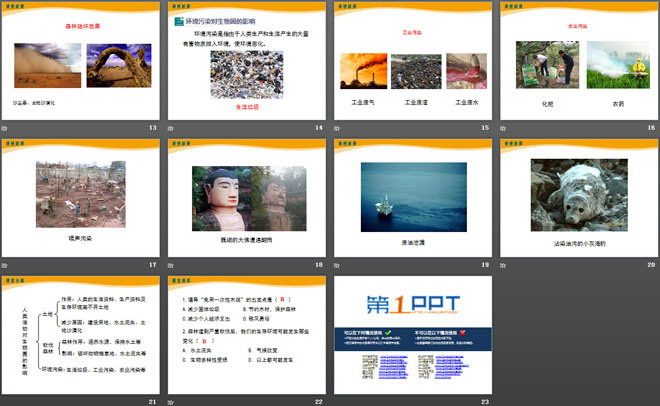Viewport: 660px width, 406px height.
Task: Click the animation star icon under slide 15
Action: tap(337, 128)
